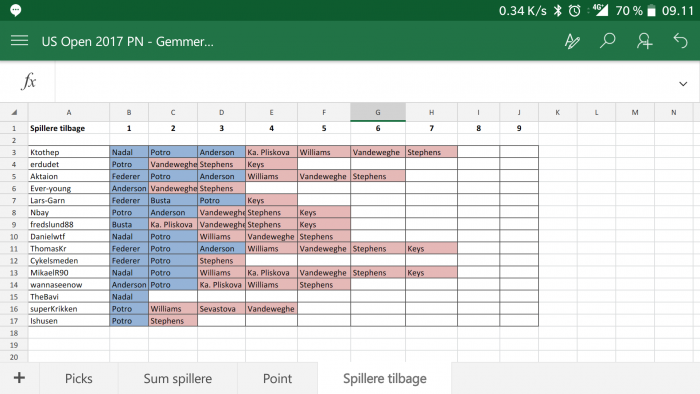This screenshot has height=394, width=700.
Task: Click inside the formula bar input
Action: (362, 82)
